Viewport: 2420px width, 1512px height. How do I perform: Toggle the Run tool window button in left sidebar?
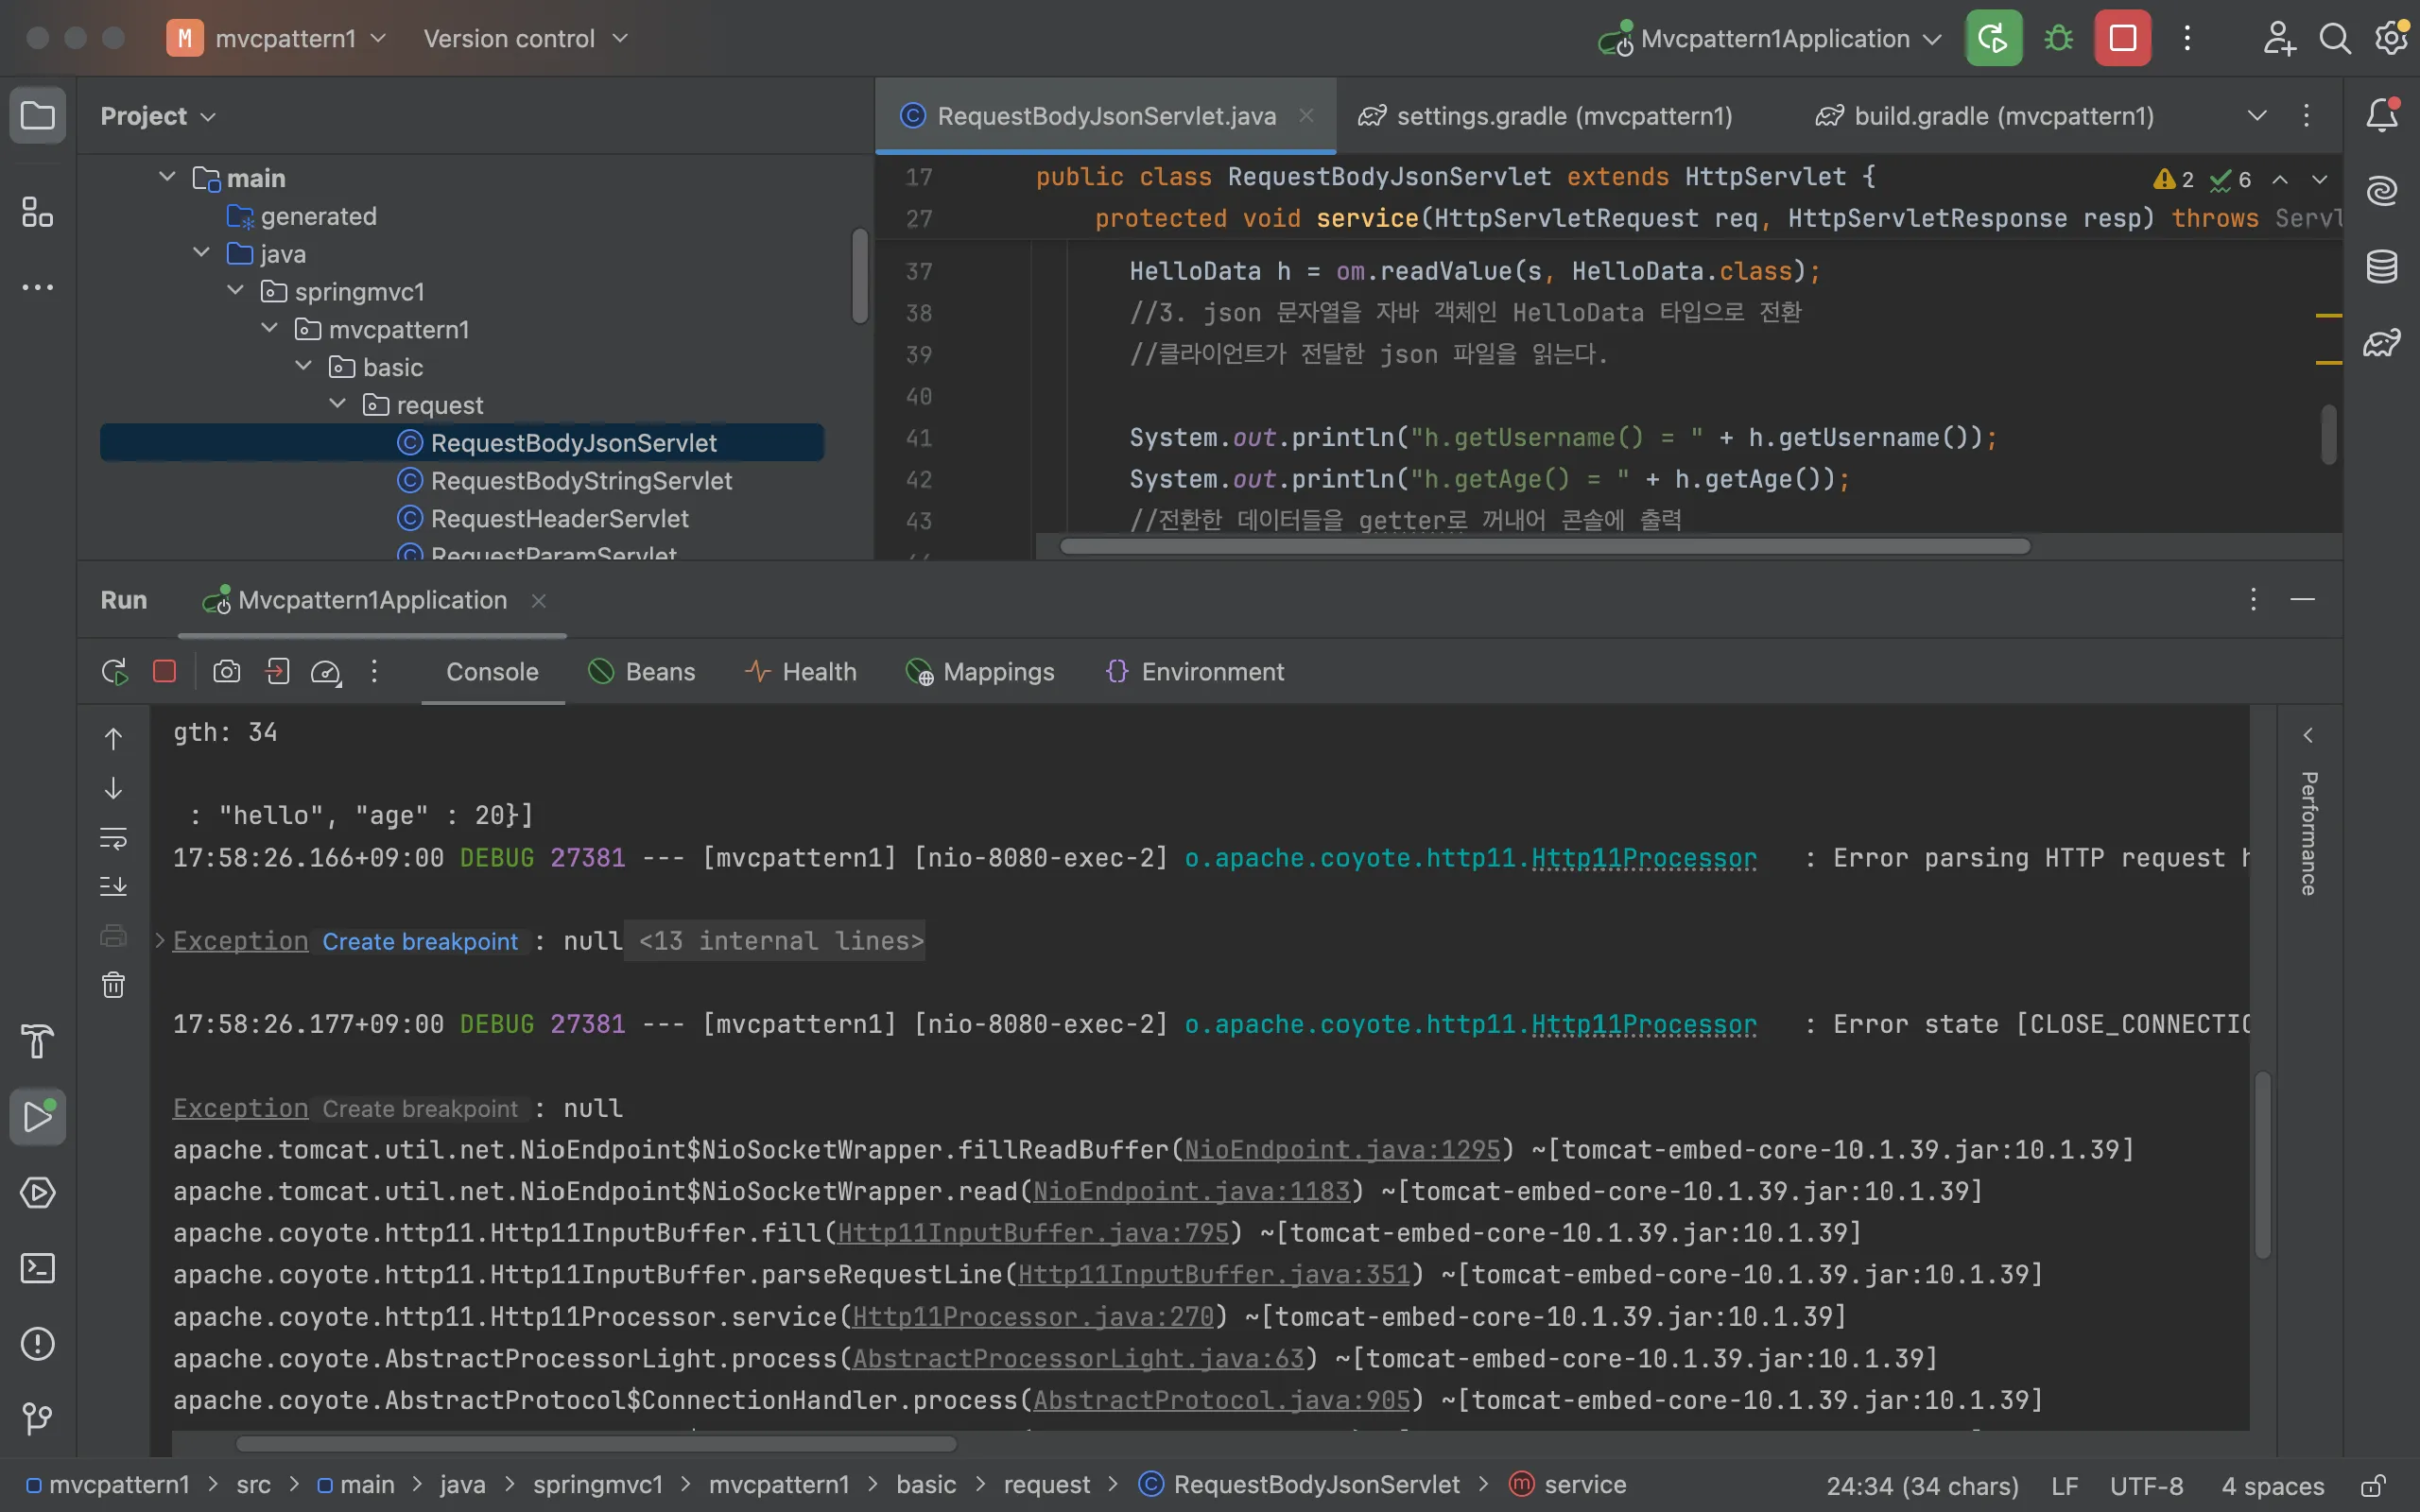coord(38,1117)
